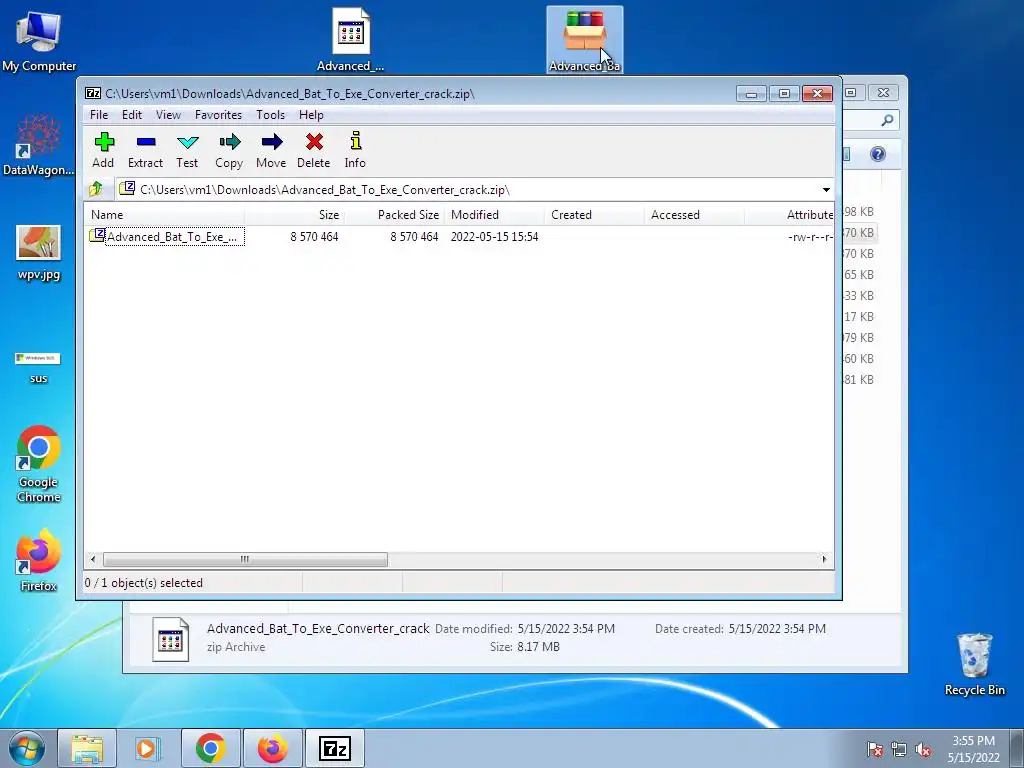
Task: Open the Edit menu
Action: pos(131,115)
